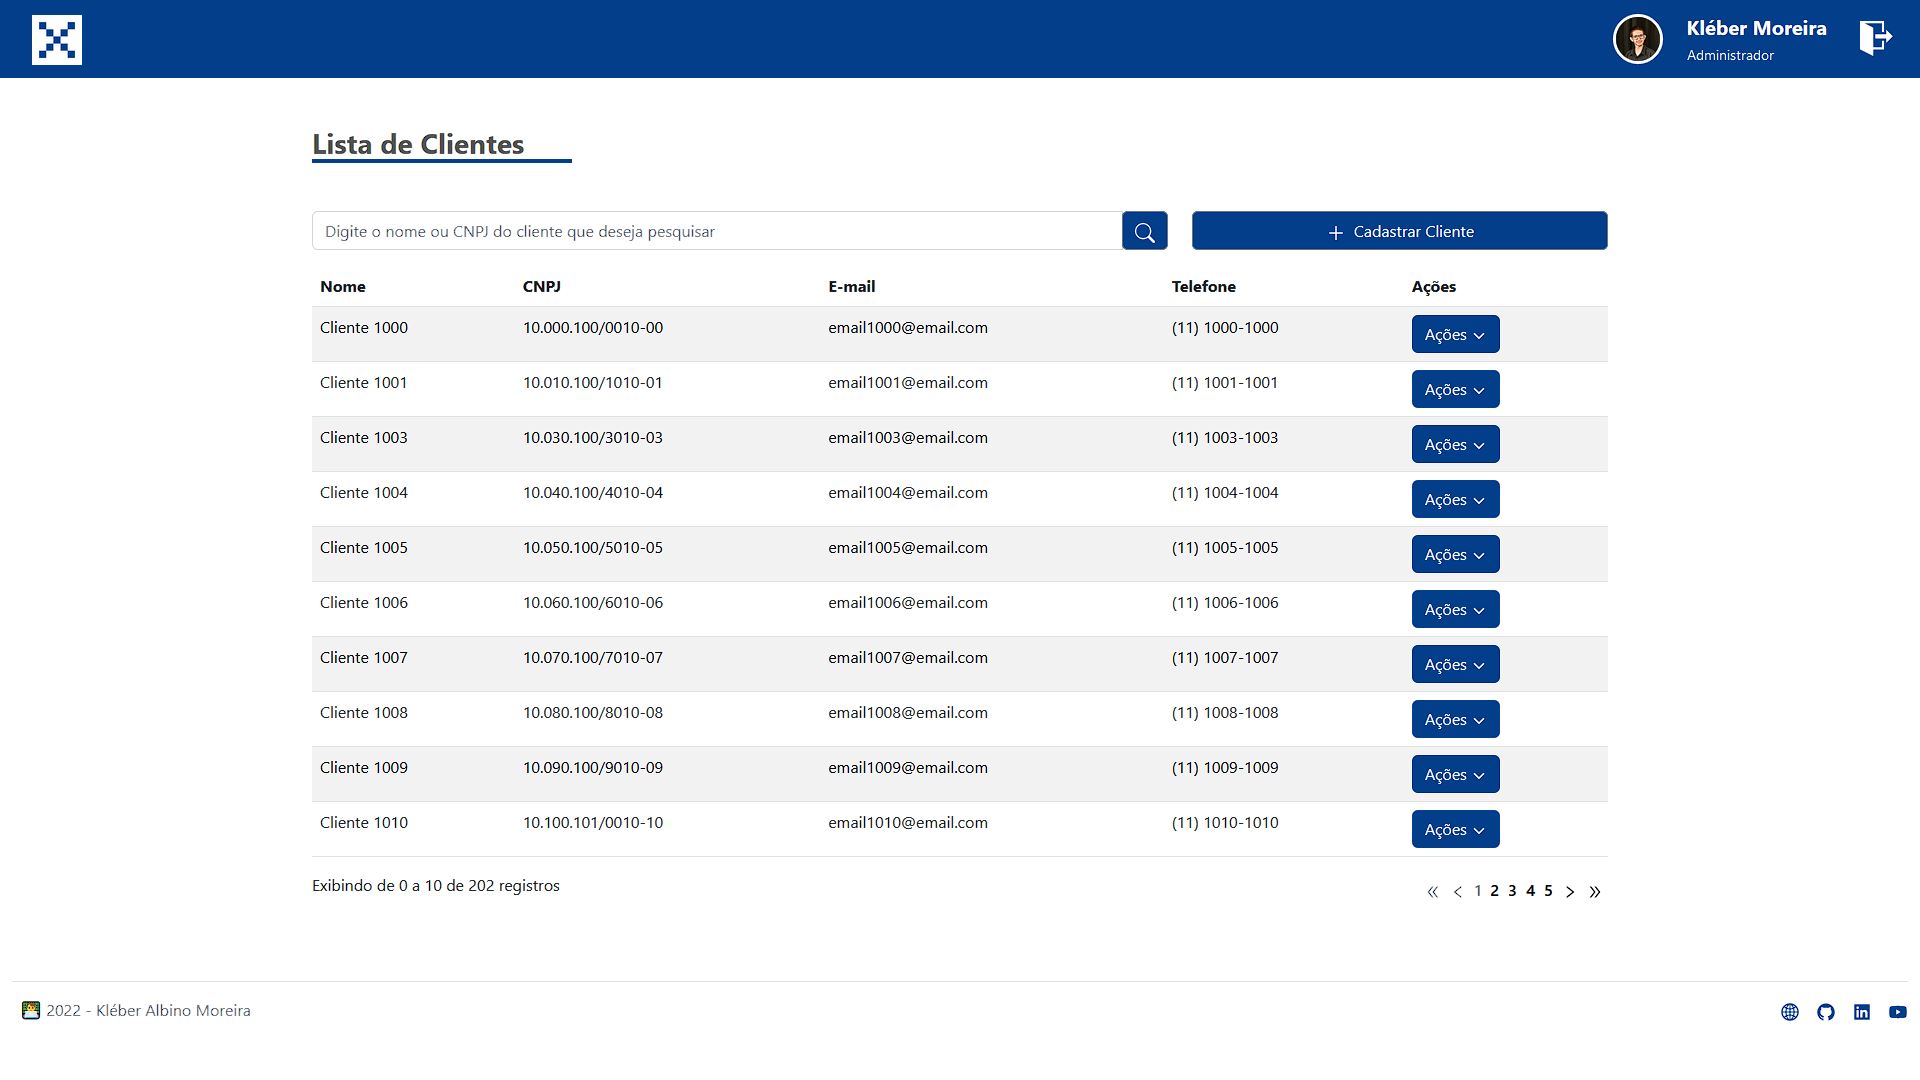This screenshot has height=1080, width=1920.
Task: Go to previous page with arrow
Action: tap(1457, 892)
